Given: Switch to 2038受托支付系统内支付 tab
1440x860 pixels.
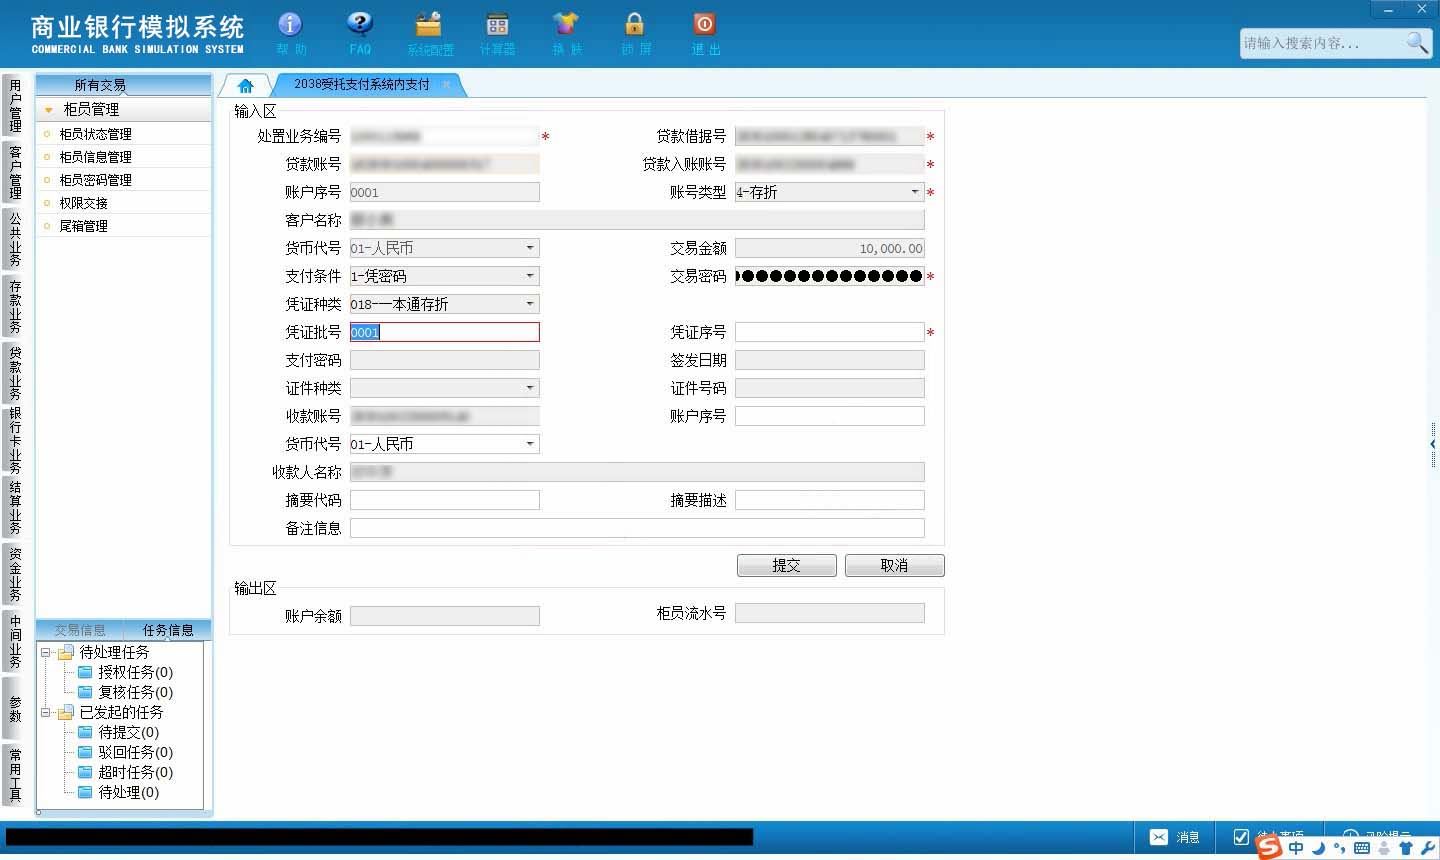Looking at the screenshot, I should 362,84.
